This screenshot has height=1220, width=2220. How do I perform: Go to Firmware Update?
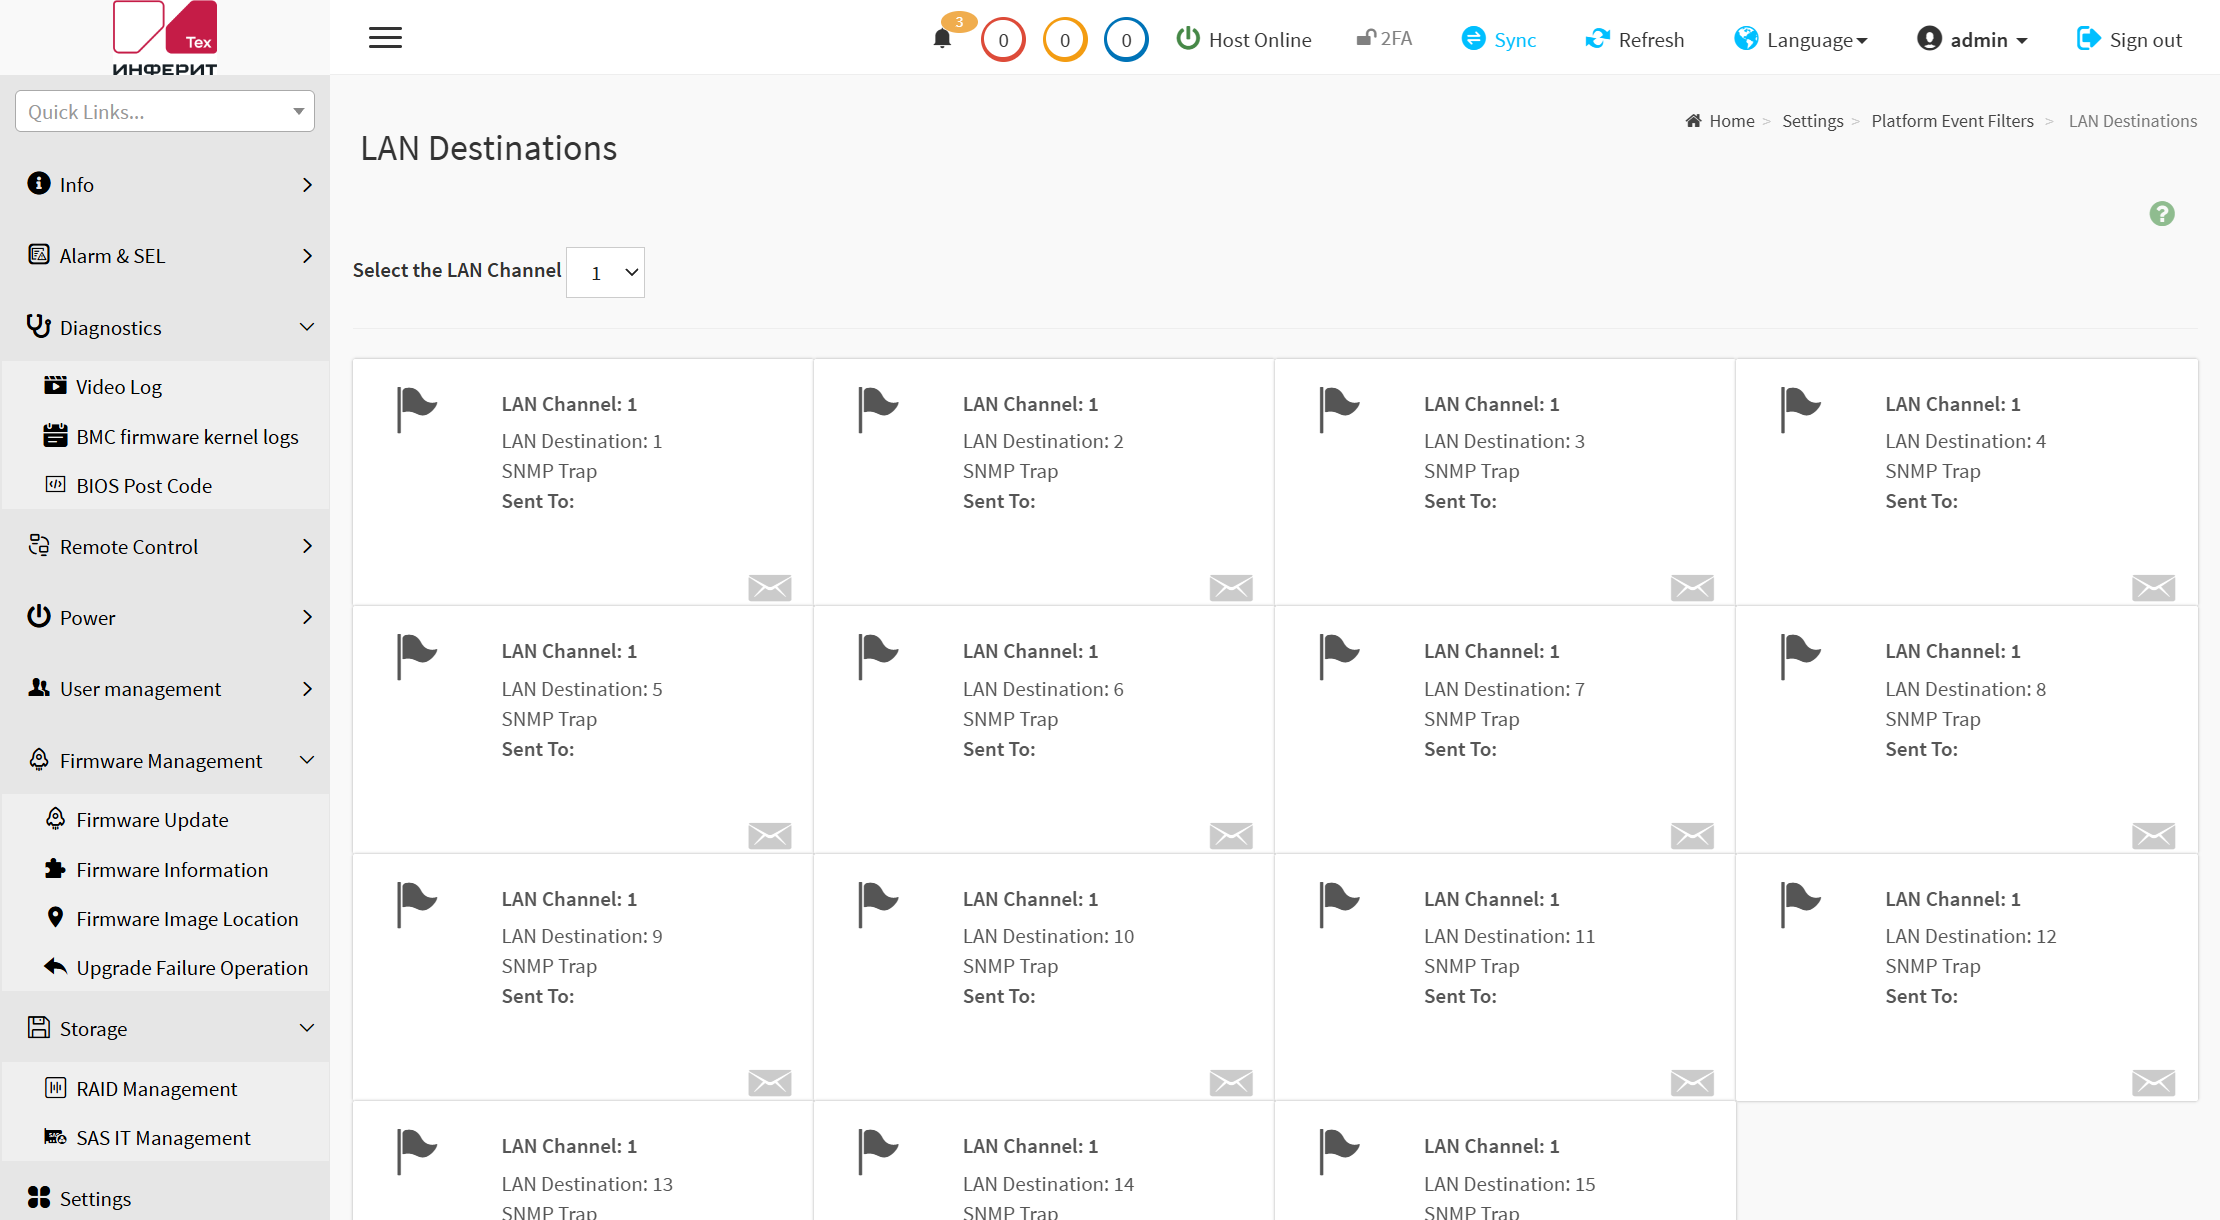pyautogui.click(x=152, y=820)
